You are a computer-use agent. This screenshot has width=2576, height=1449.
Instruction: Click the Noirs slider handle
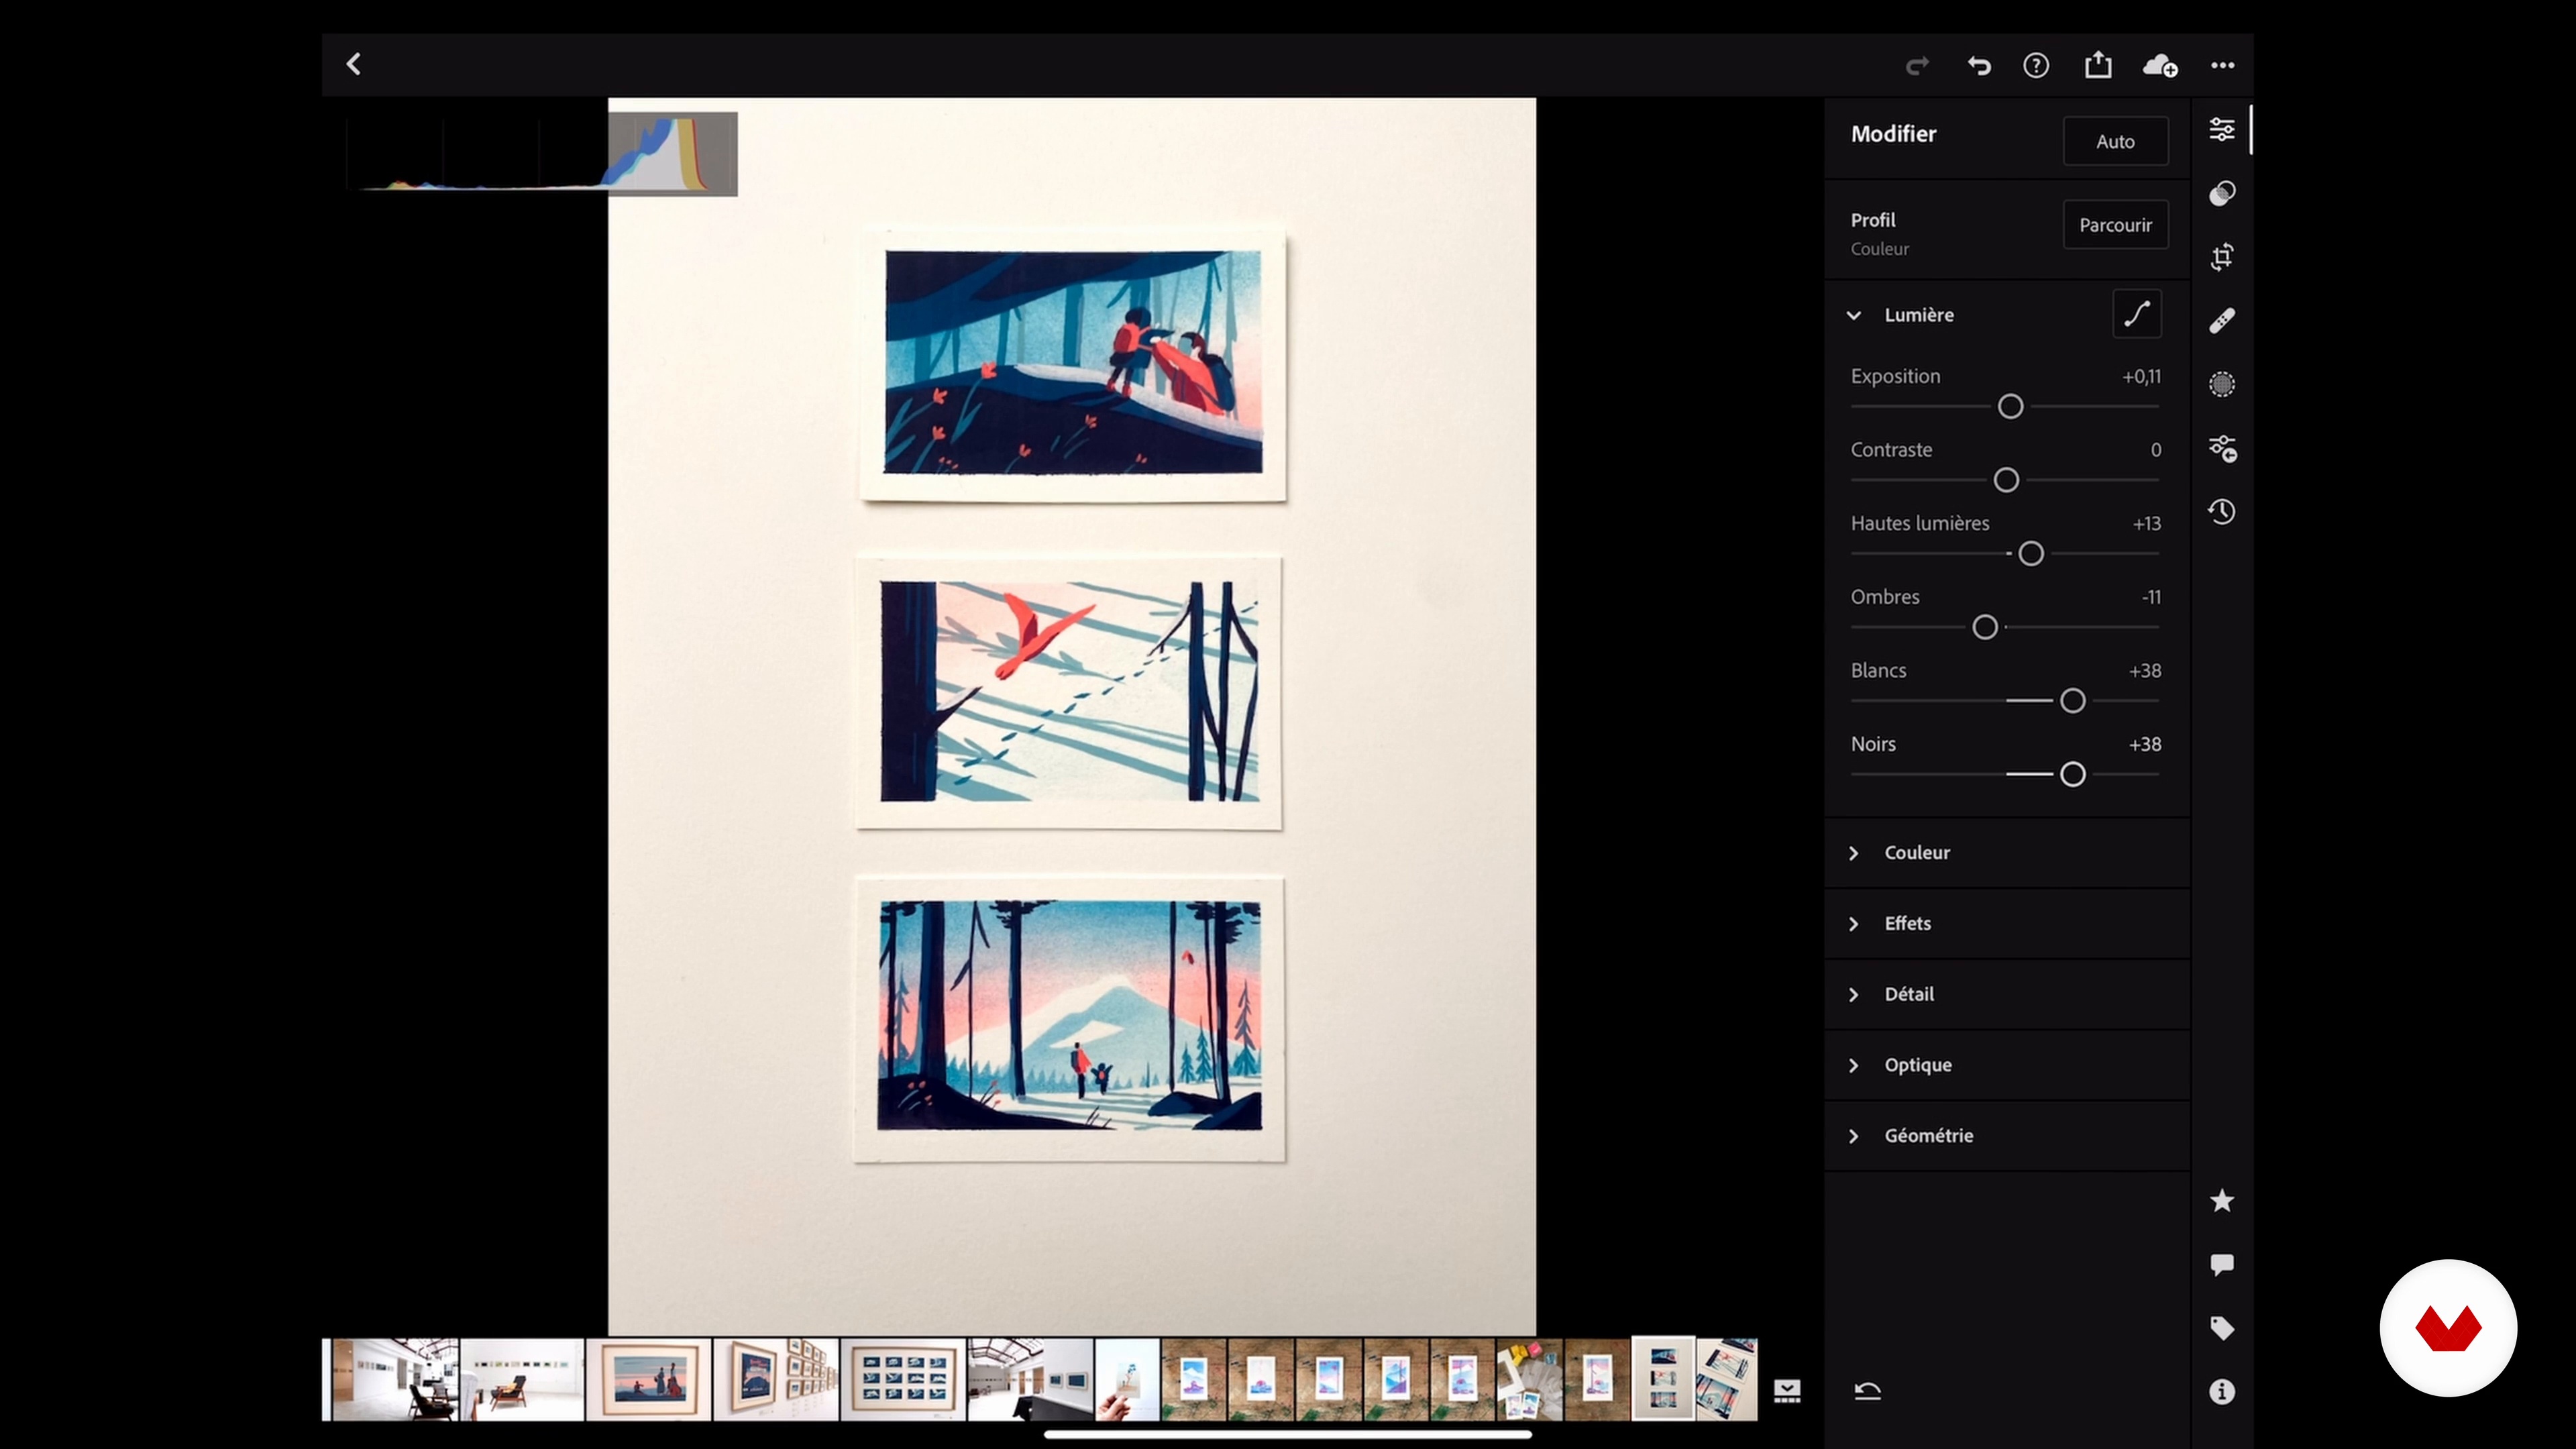point(2073,774)
